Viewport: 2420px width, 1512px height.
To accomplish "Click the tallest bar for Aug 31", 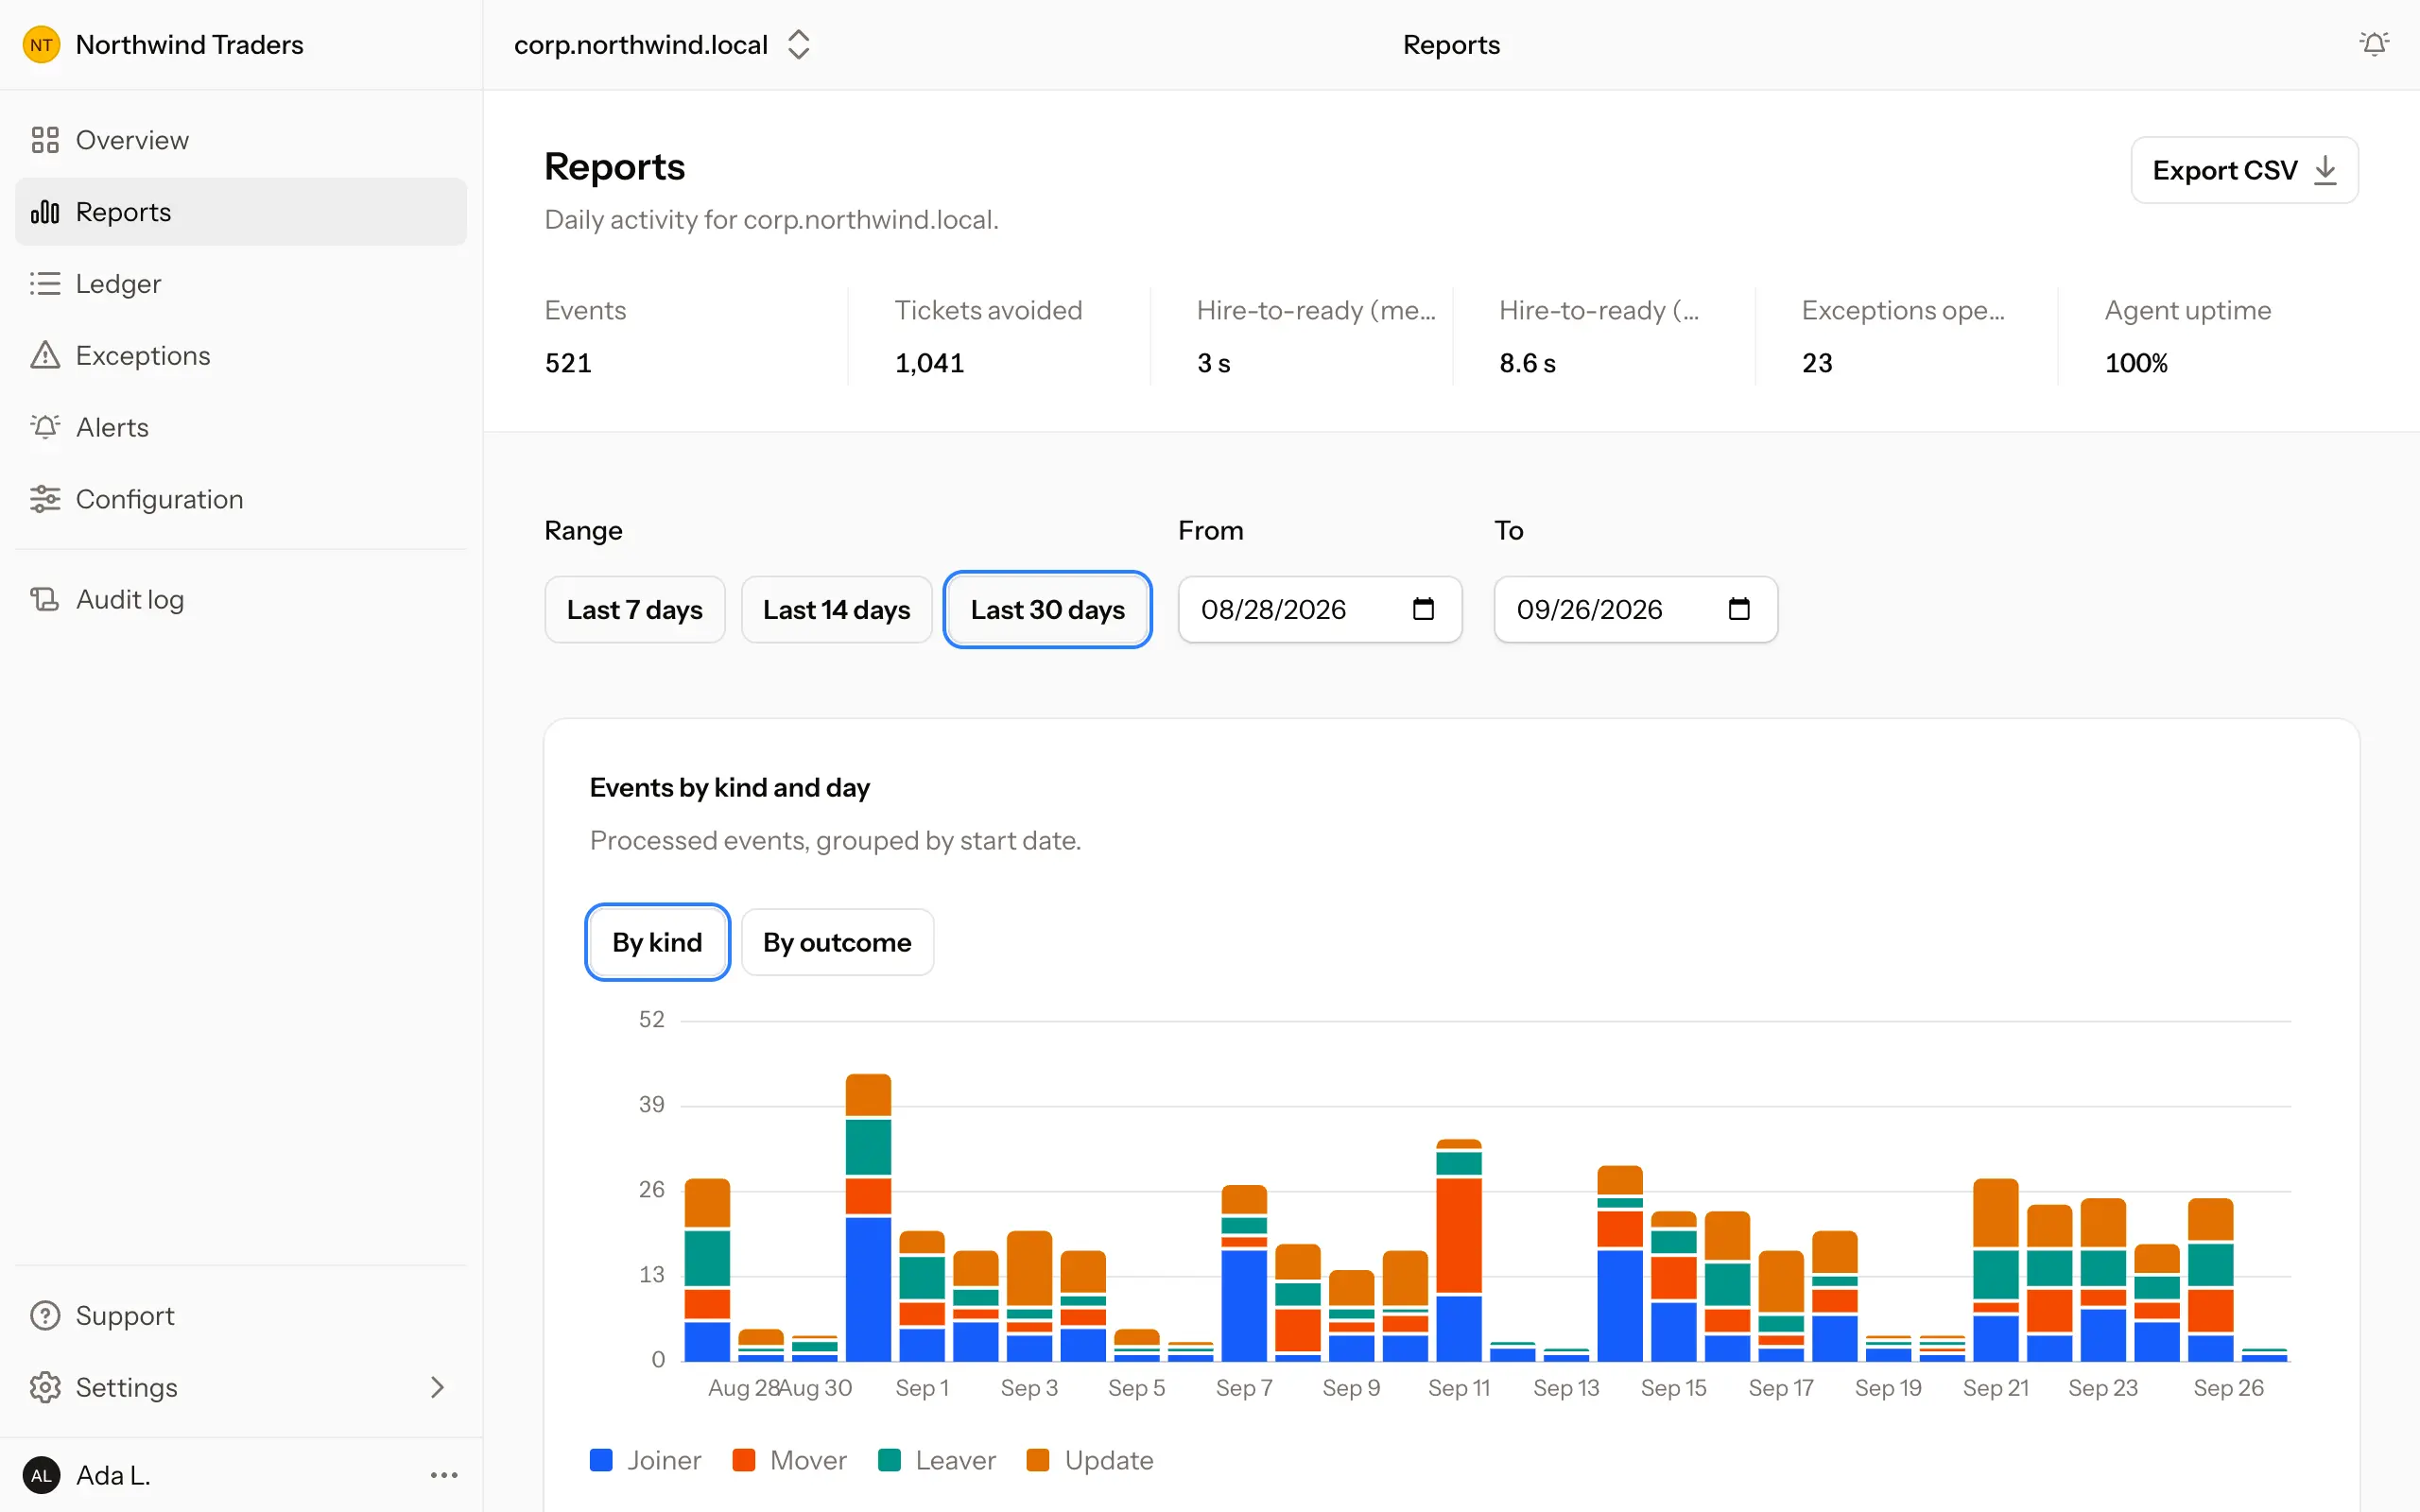I will [868, 1217].
